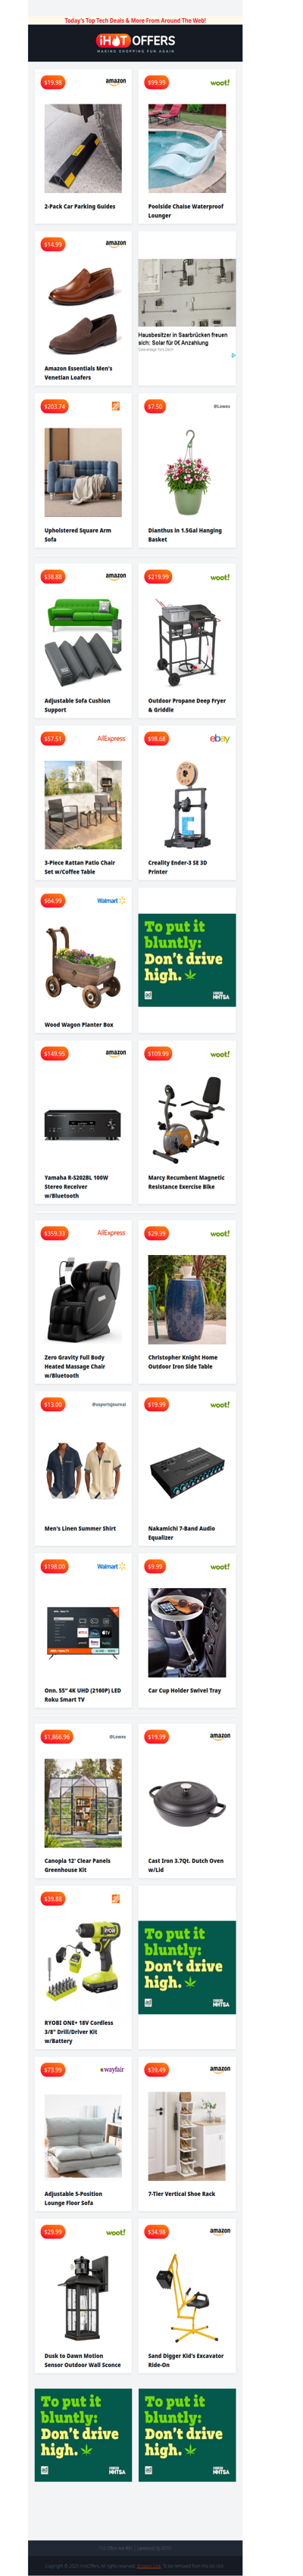303x2576 pixels.
Task: Click the red link in the footer
Action: point(148,2566)
